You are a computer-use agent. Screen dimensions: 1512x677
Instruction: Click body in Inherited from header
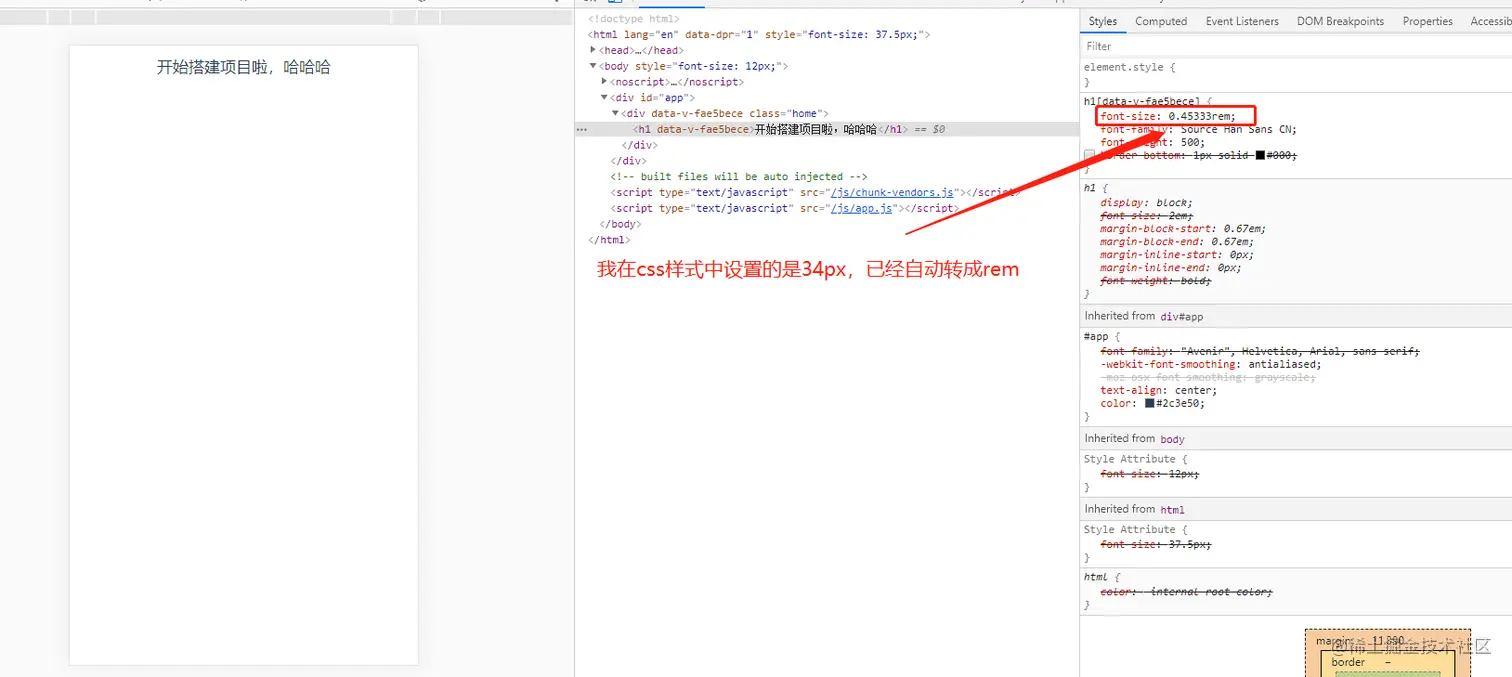(x=1172, y=439)
